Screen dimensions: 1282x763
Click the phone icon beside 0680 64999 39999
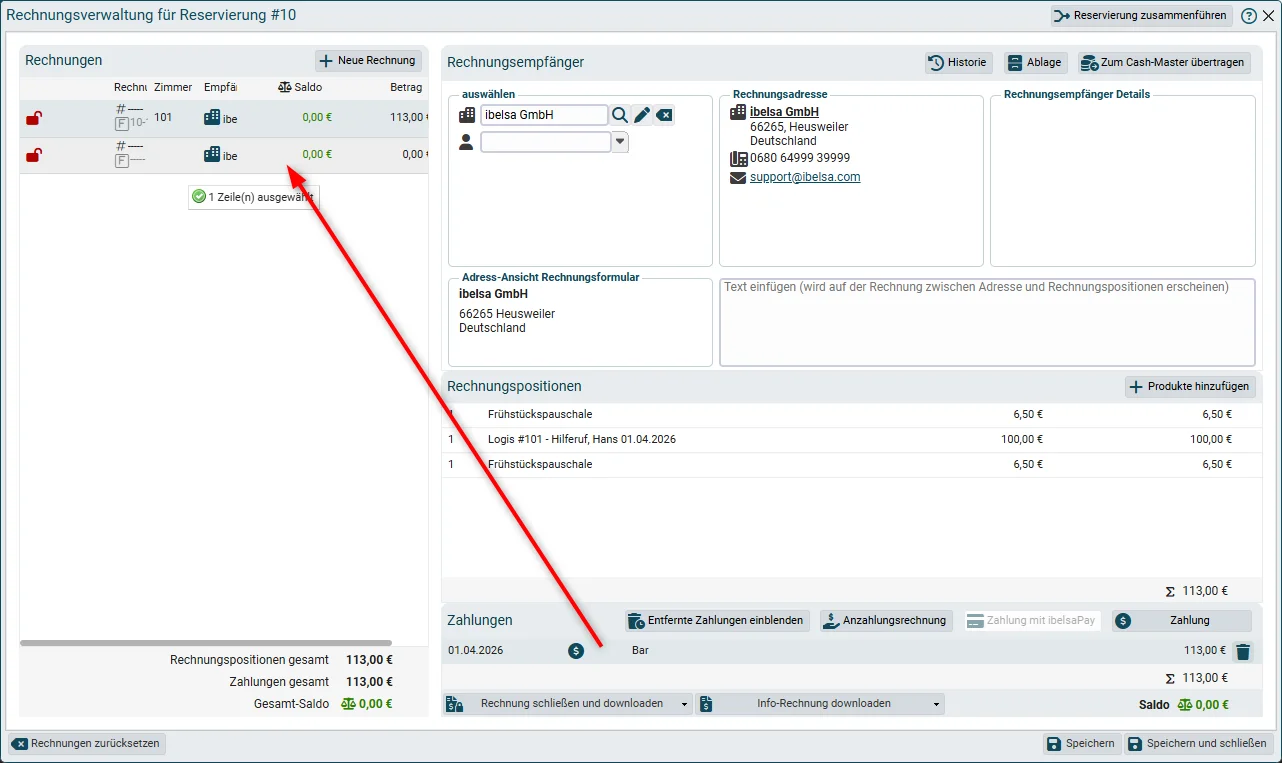tap(739, 158)
